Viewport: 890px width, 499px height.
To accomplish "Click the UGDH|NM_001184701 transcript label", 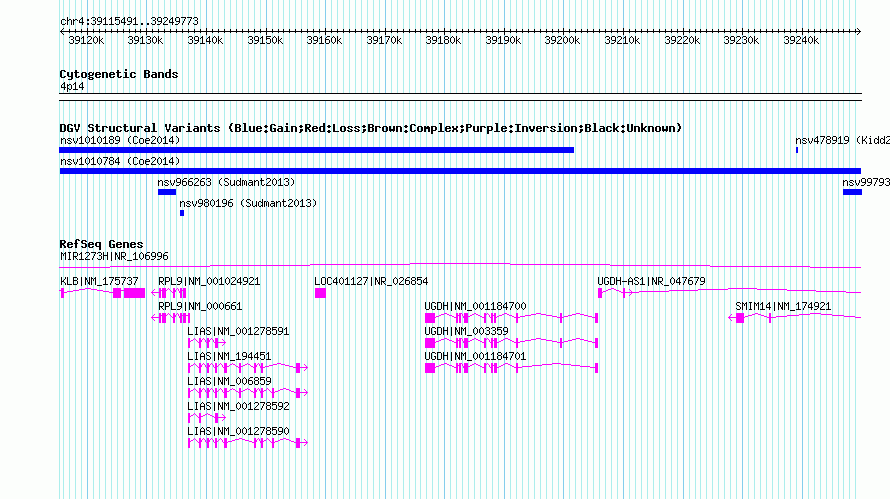I will click(475, 357).
